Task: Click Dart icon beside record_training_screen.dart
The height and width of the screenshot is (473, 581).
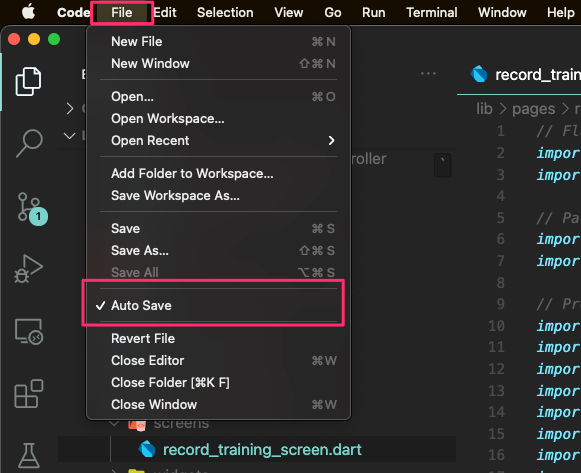Action: (x=147, y=449)
